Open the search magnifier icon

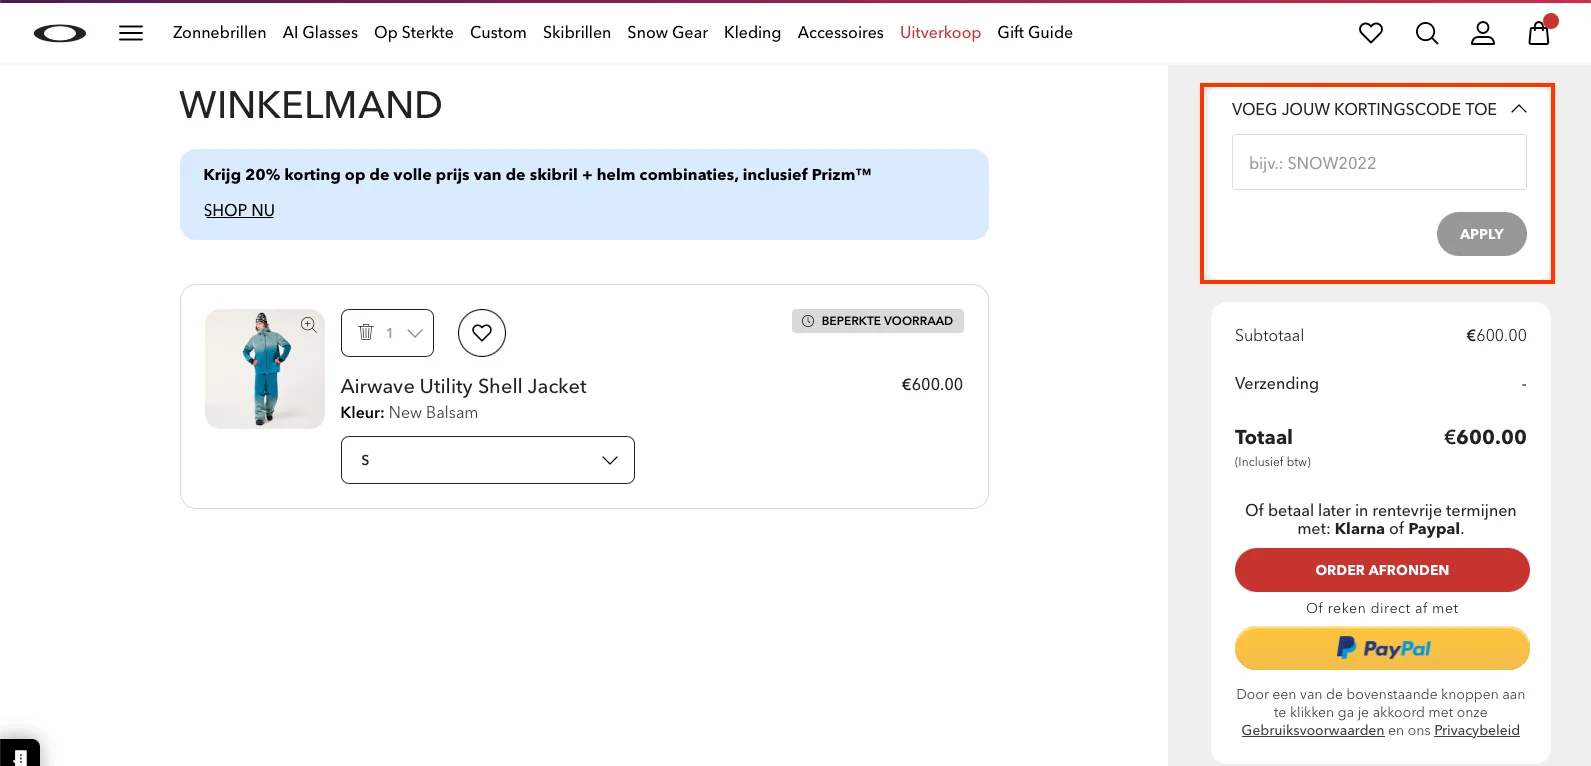(x=1427, y=33)
